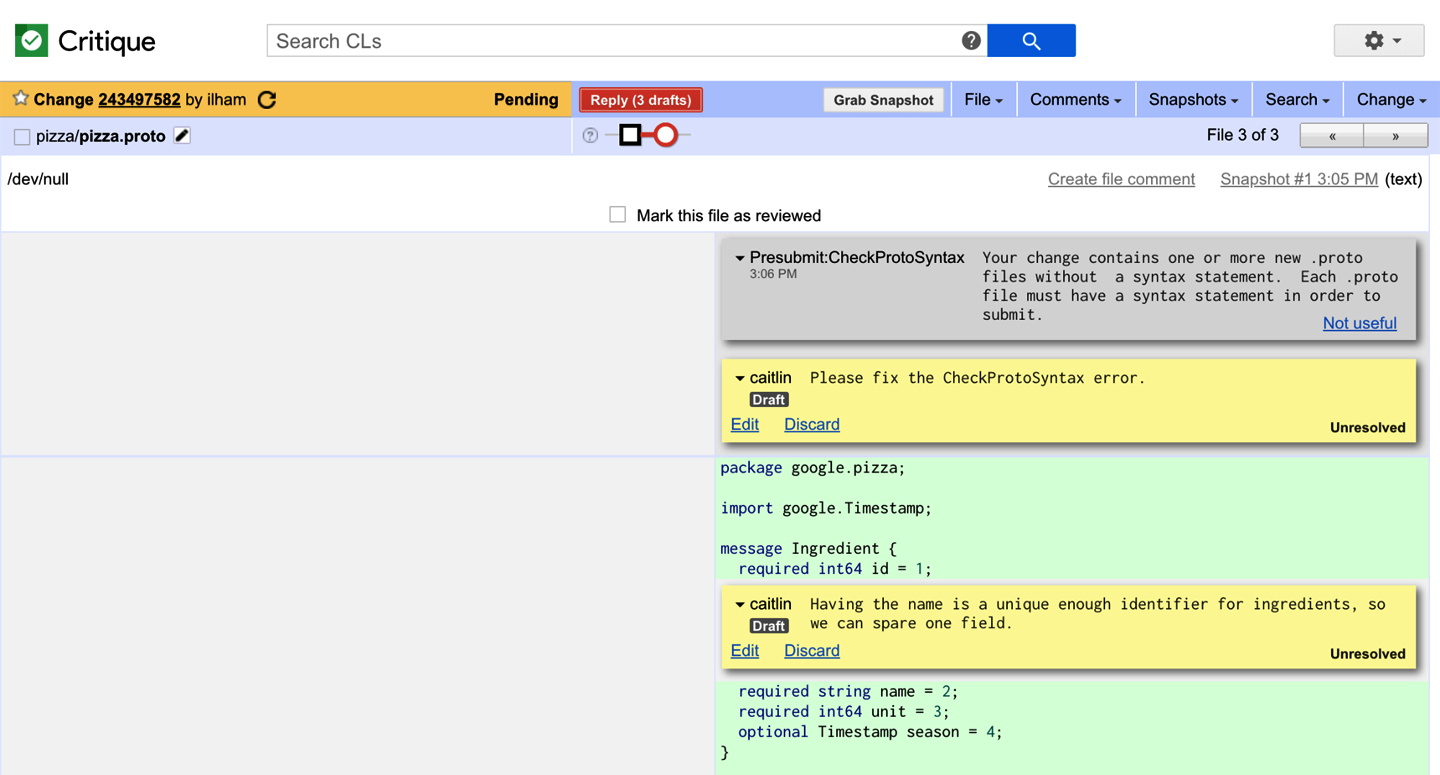Click the Reply (3 drafts) button
Image resolution: width=1440 pixels, height=775 pixels.
(x=641, y=100)
